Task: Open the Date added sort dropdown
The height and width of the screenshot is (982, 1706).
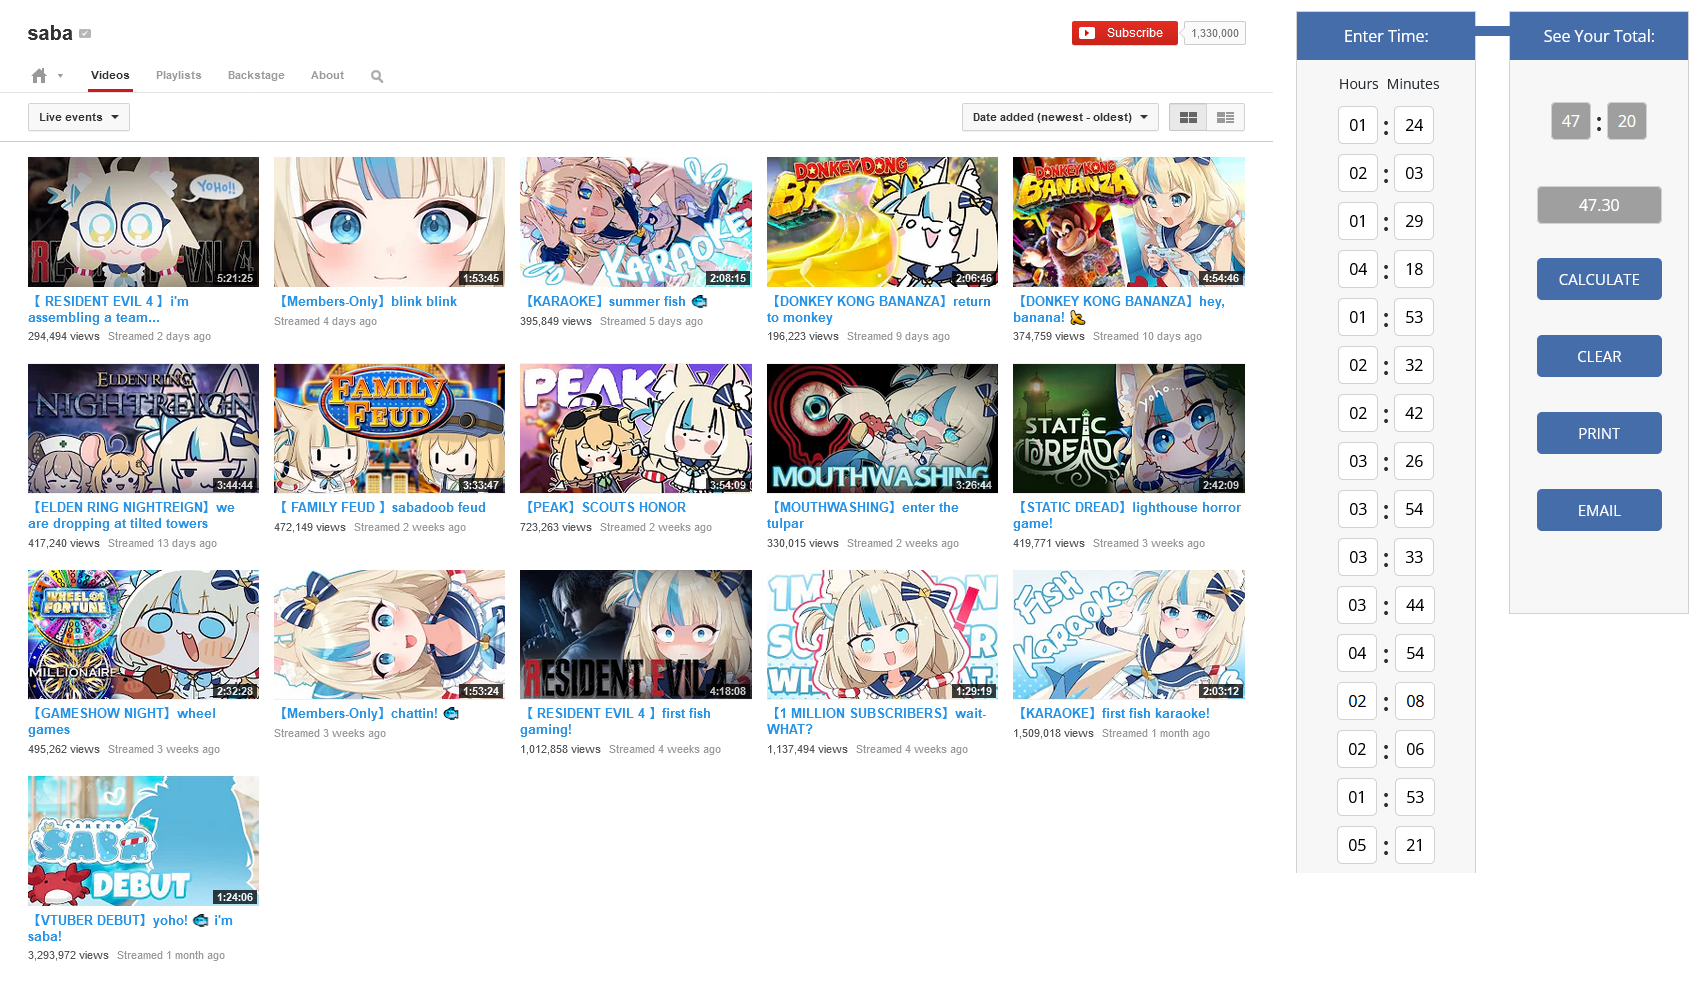Action: 1060,117
